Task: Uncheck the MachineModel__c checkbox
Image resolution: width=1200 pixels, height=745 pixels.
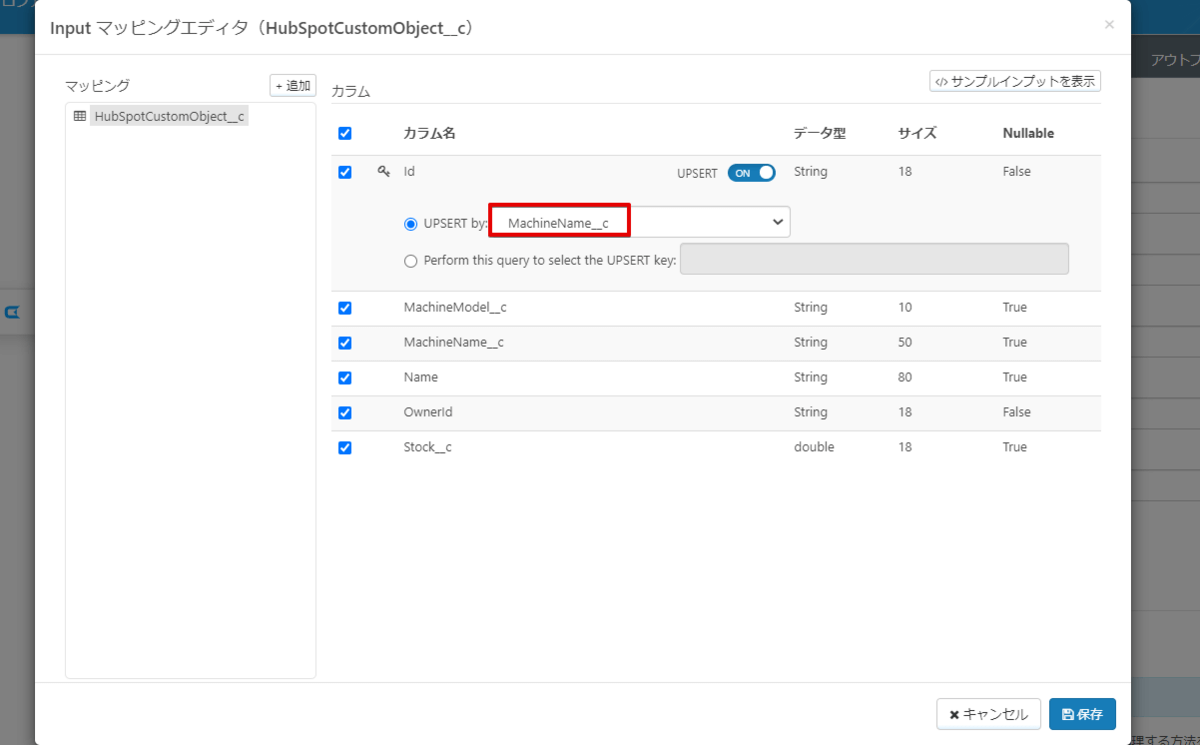Action: coord(345,308)
